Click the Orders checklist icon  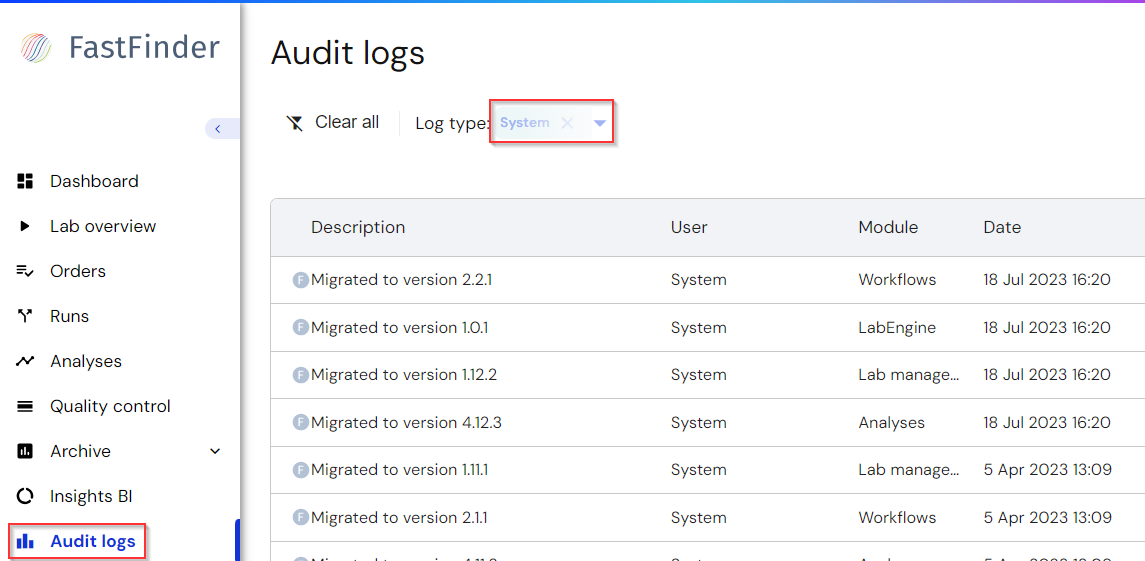[25, 271]
